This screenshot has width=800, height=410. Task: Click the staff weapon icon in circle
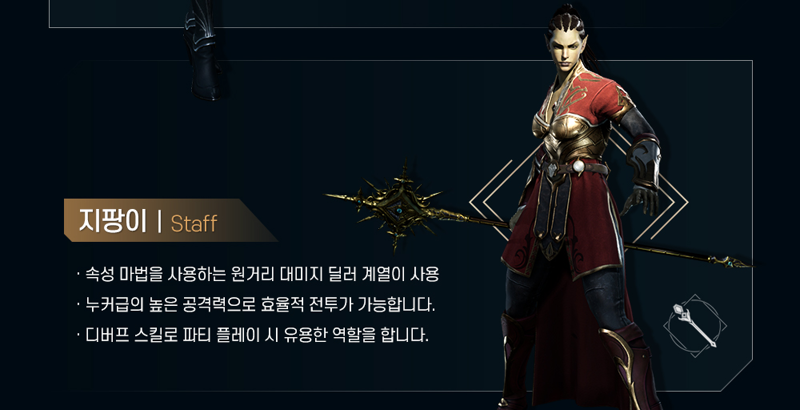pos(695,325)
